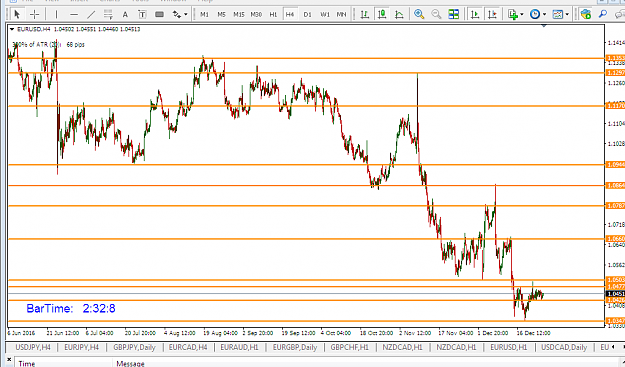Viewport: 625px width, 367px height.
Task: Switch chart to D1 timeframe
Action: 307,14
